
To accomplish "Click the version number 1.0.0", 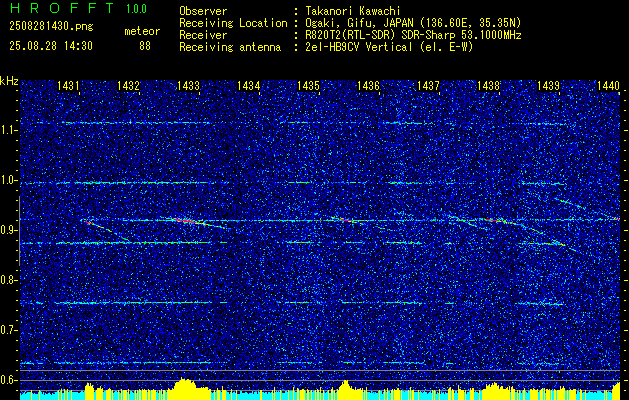I will point(136,8).
